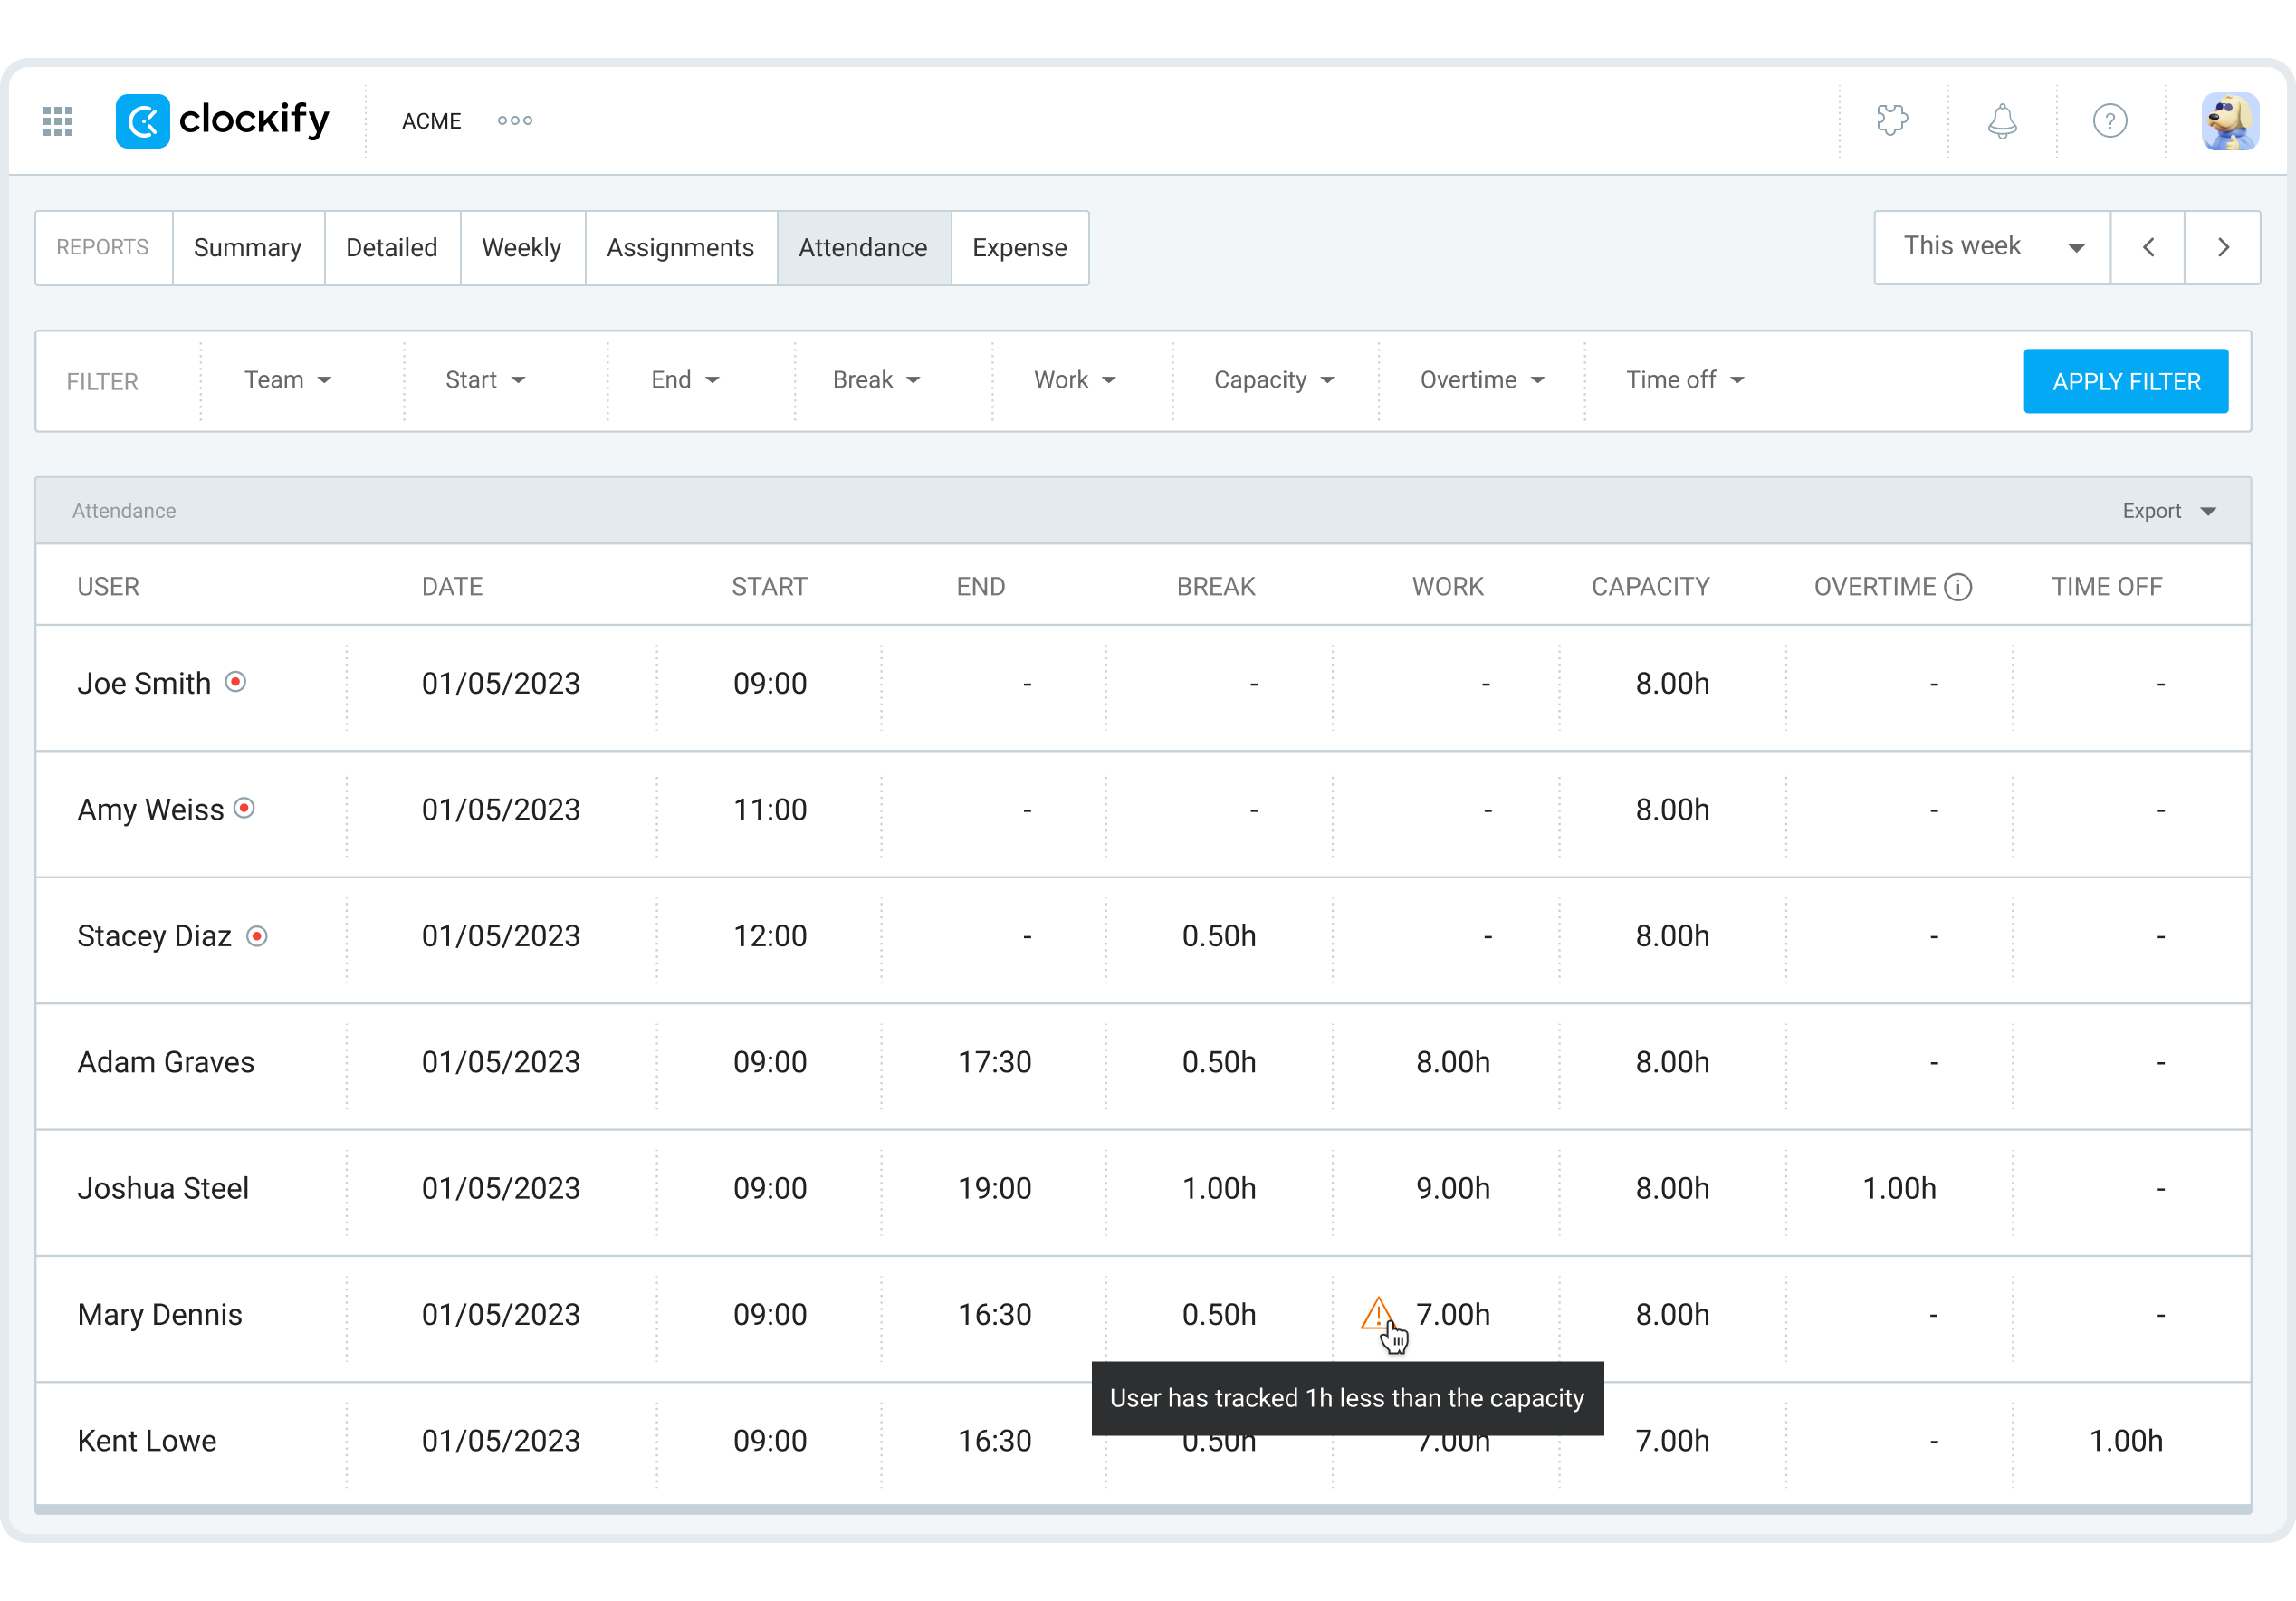Expand the This week date range dropdown
The image size is (2296, 1601).
point(1992,248)
